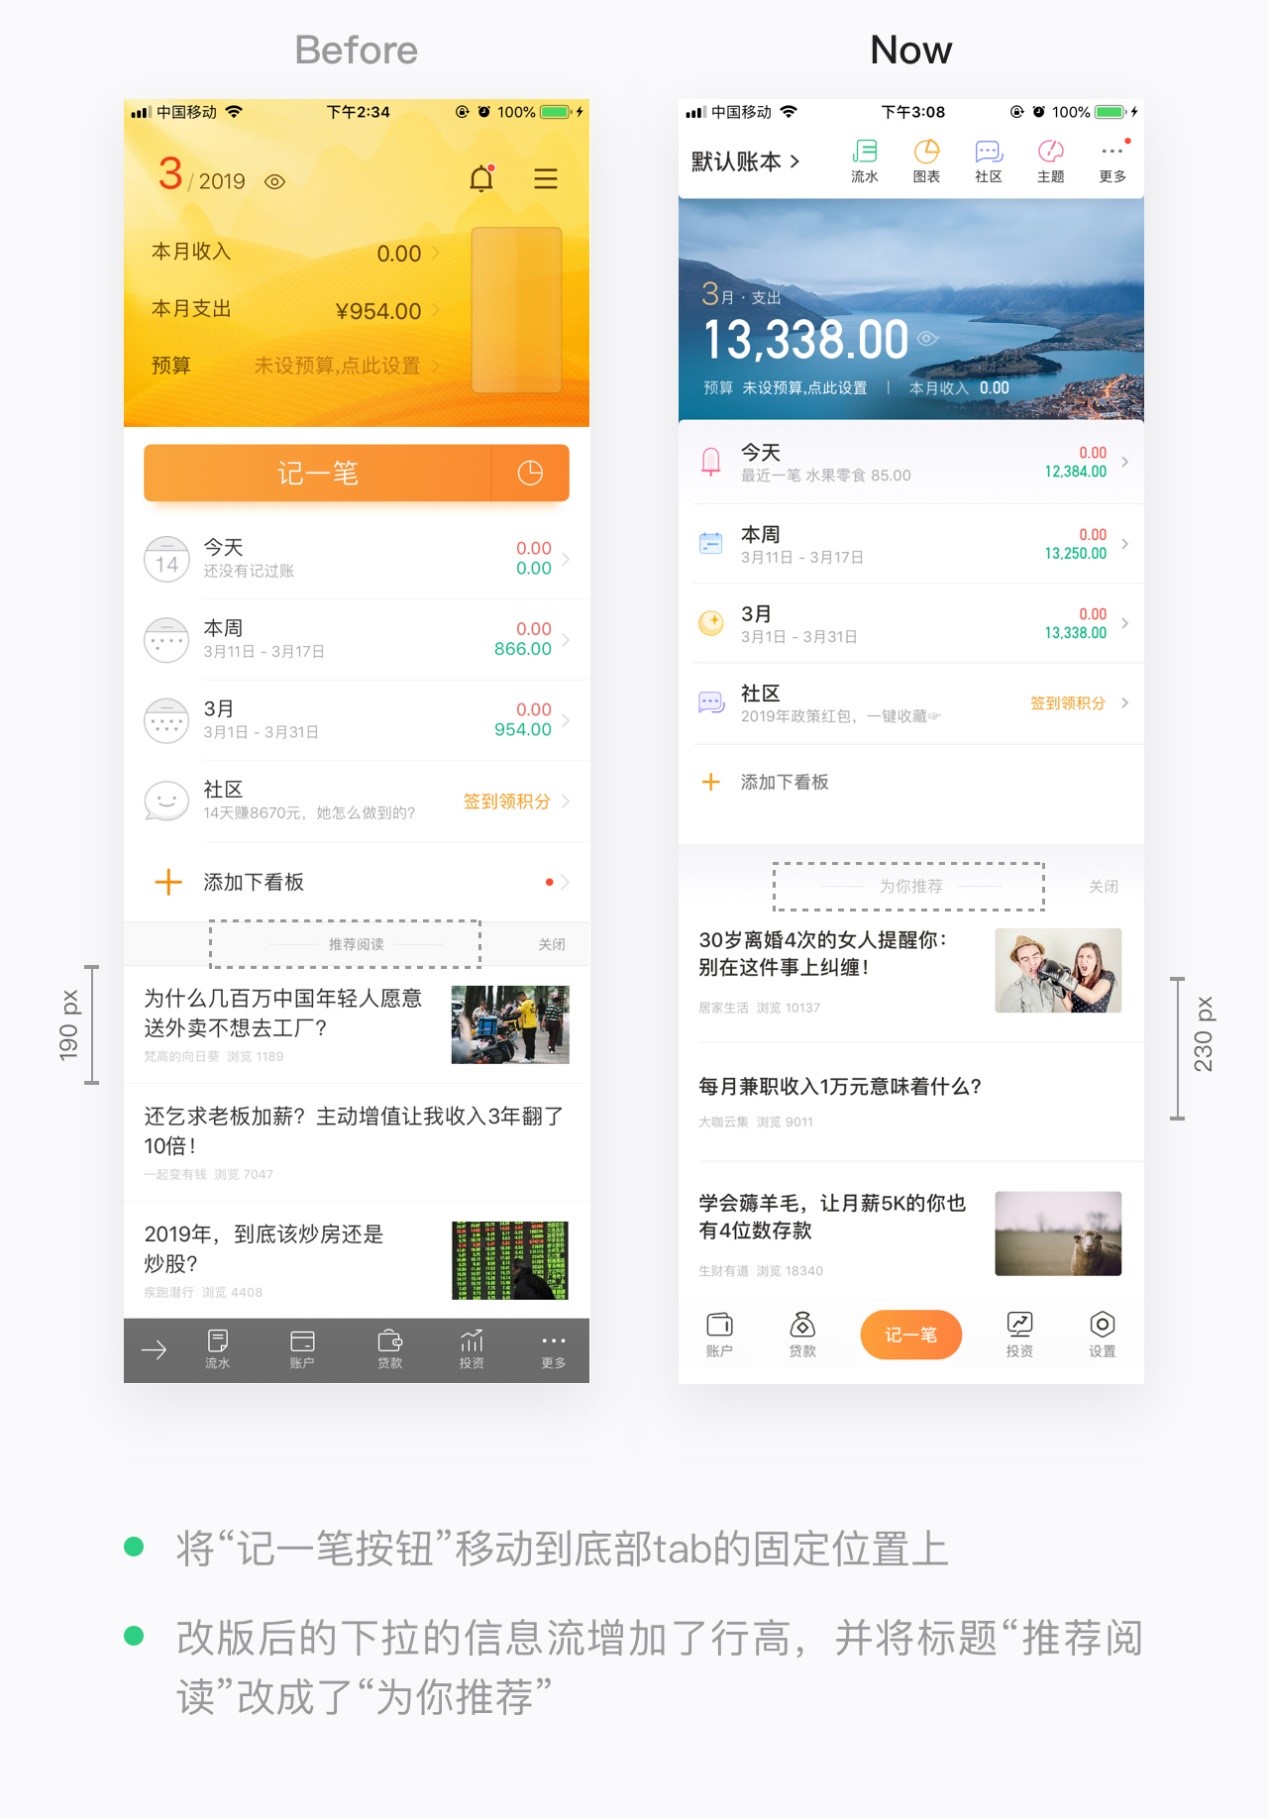
Task: Close the 推荐阅读 section in Before screen
Action: click(x=552, y=944)
